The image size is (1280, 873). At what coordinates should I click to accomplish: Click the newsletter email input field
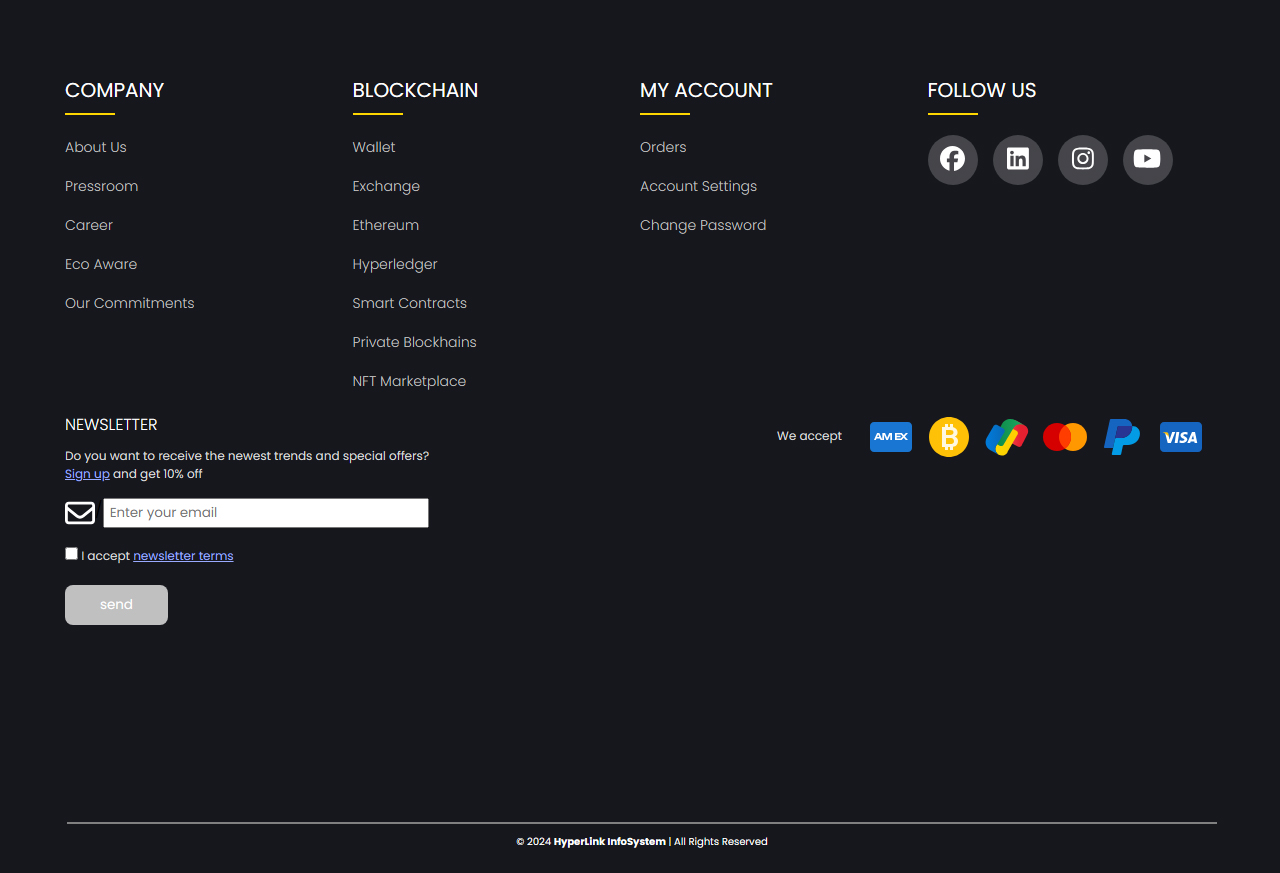[x=266, y=513]
